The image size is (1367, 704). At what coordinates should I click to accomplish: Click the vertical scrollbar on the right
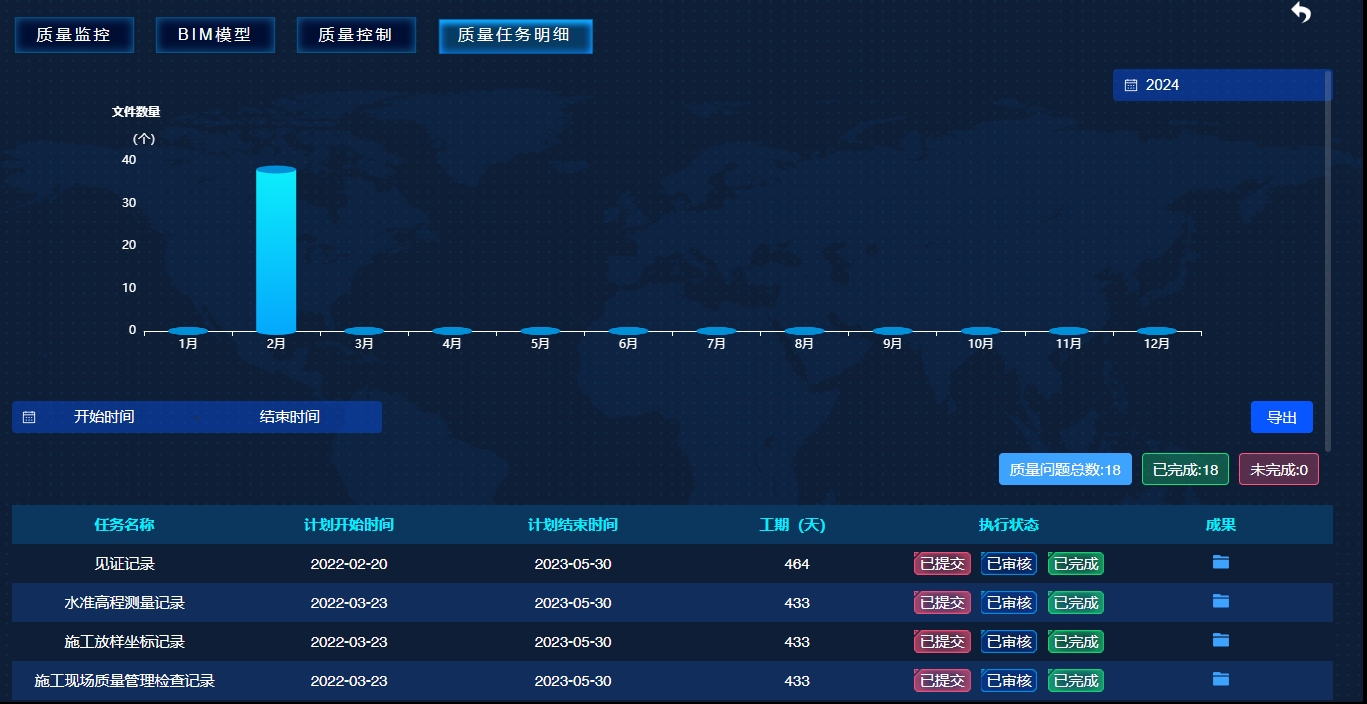[x=1328, y=260]
